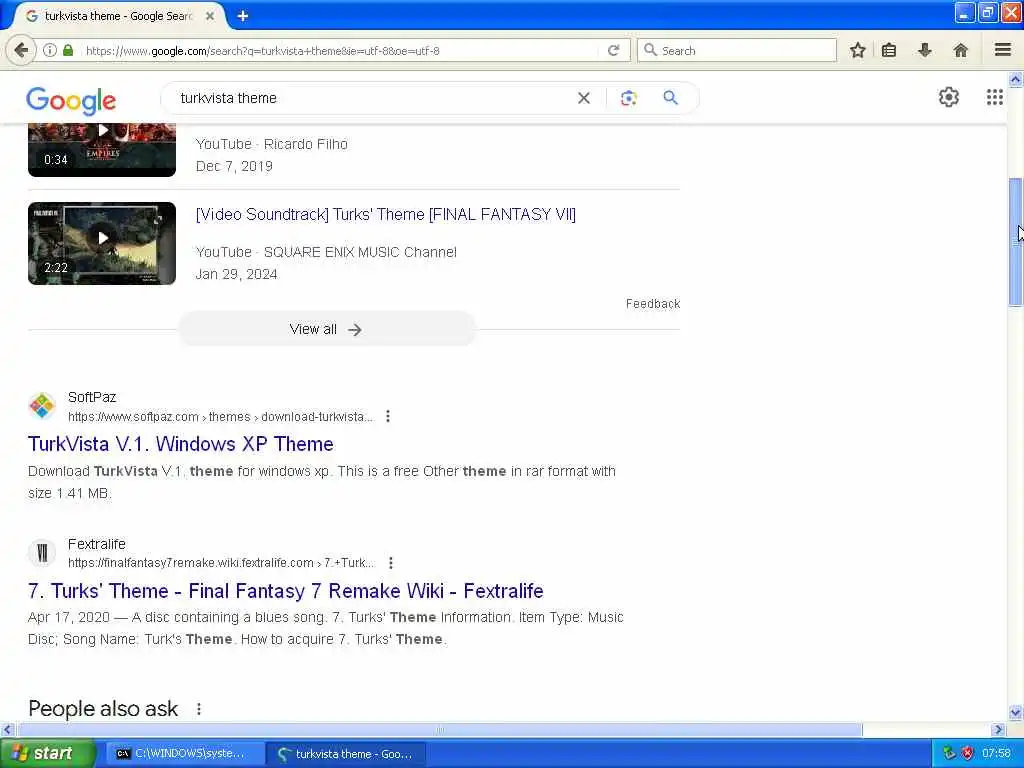Open site information icon in address bar
Viewport: 1024px width, 768px height.
click(x=50, y=50)
